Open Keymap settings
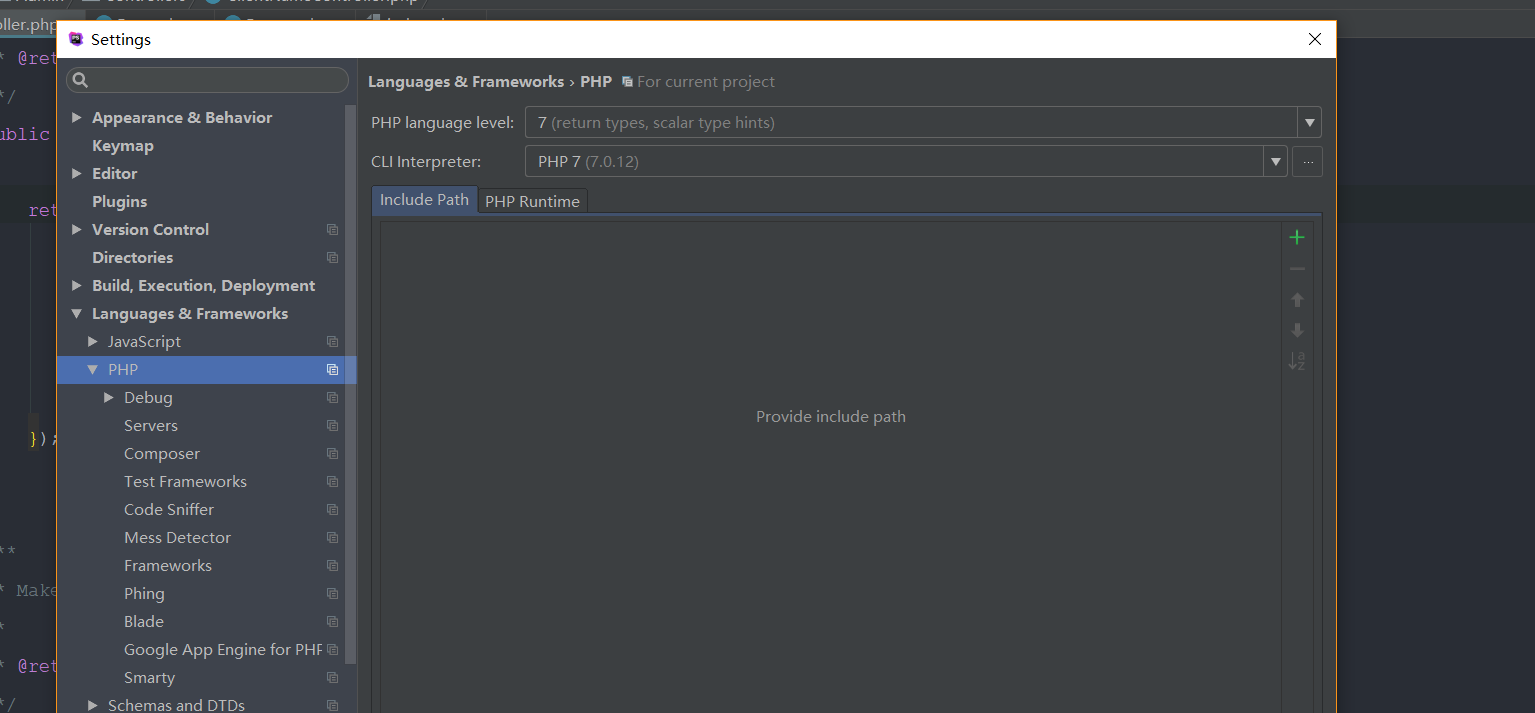The image size is (1535, 713). click(x=123, y=146)
